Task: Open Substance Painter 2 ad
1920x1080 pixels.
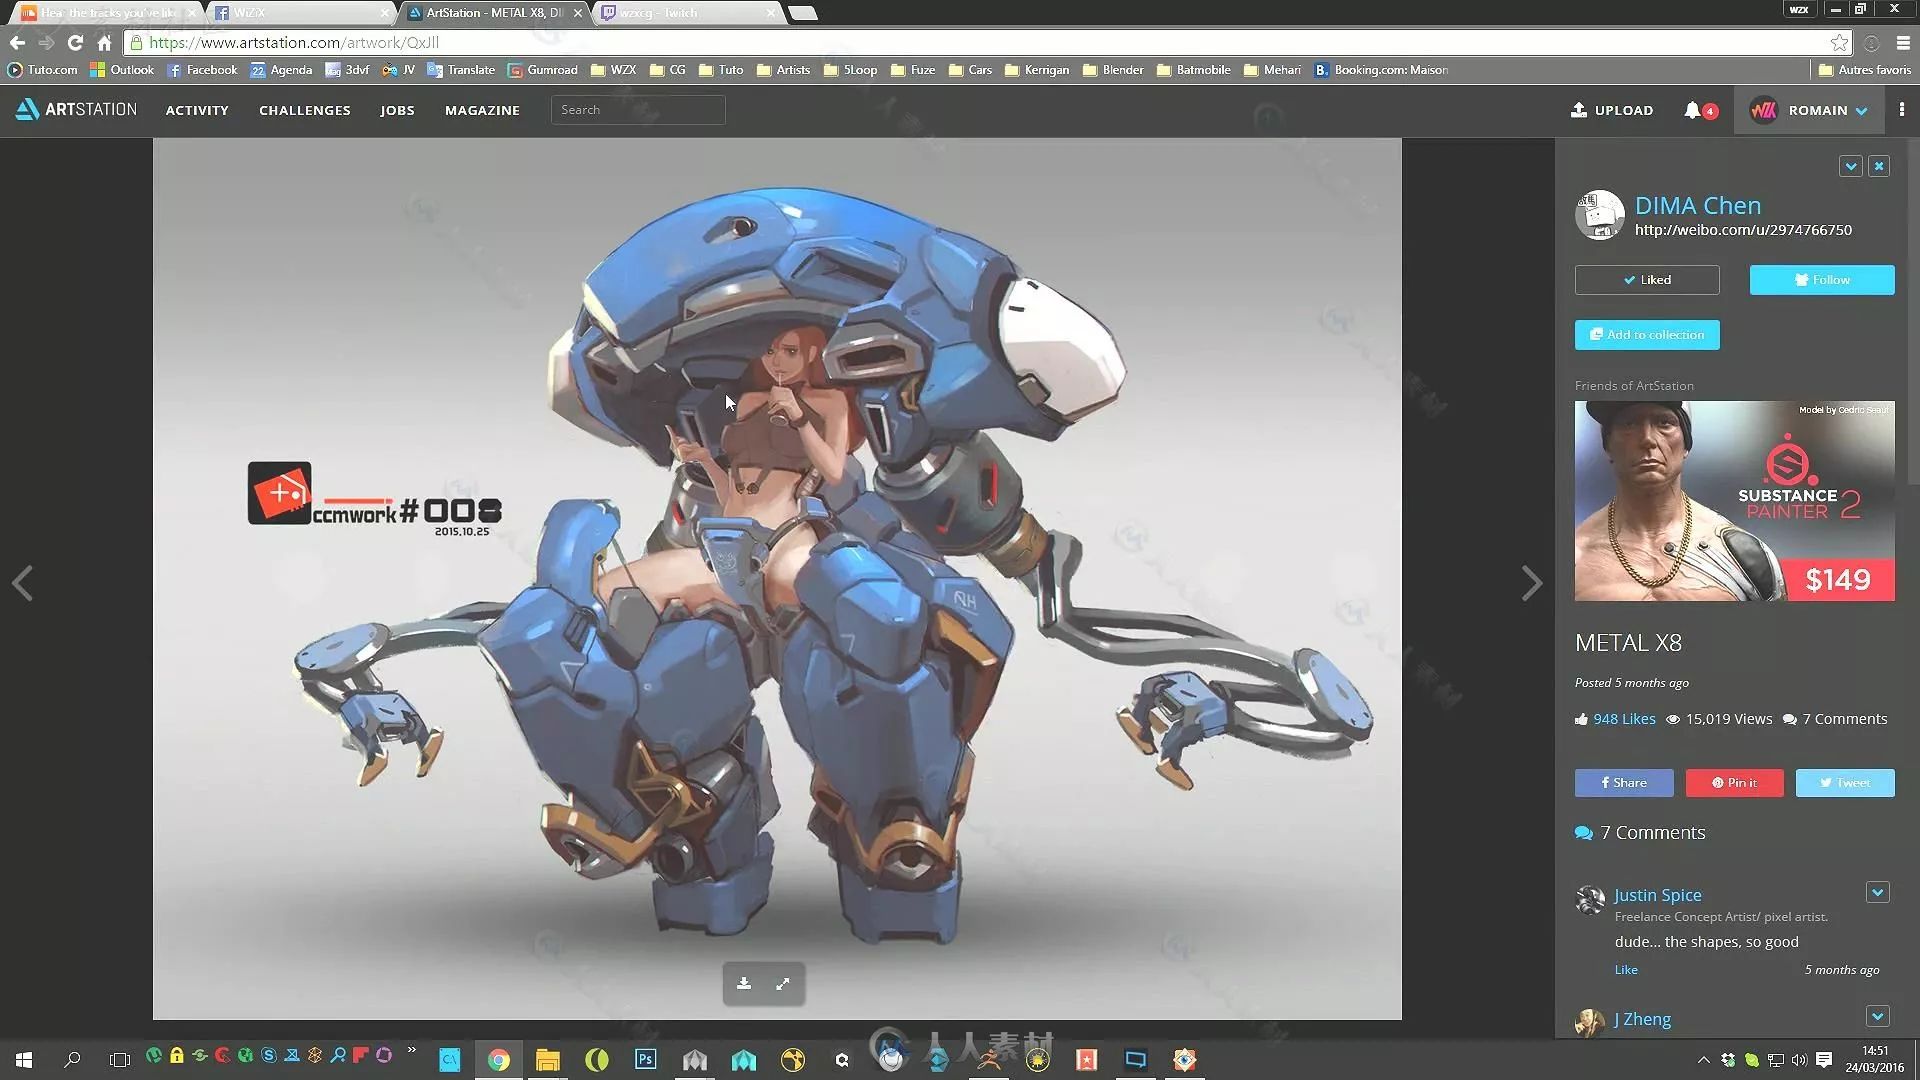Action: (1734, 501)
